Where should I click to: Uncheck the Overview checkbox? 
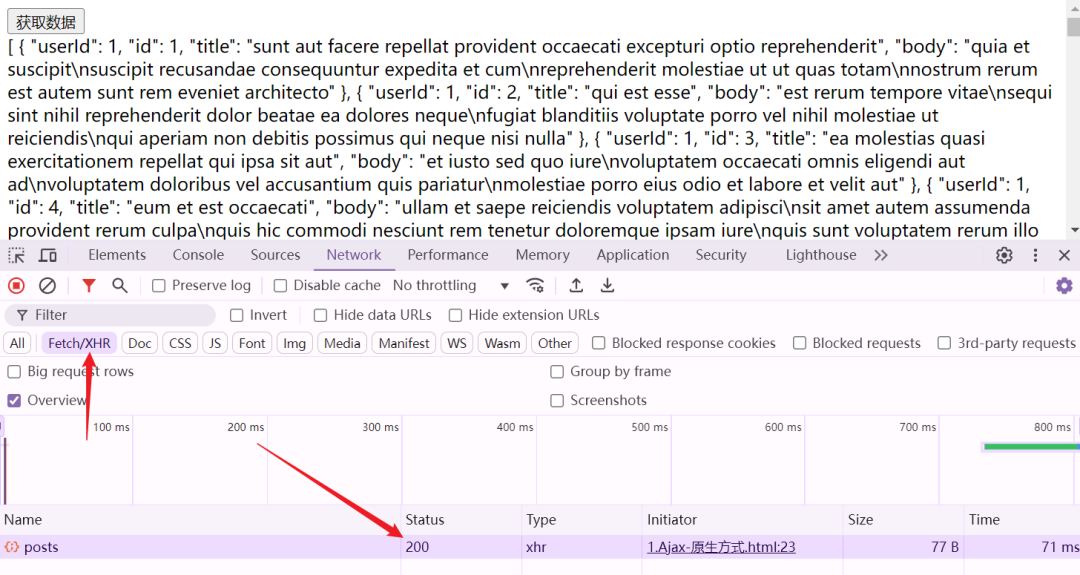tap(15, 400)
